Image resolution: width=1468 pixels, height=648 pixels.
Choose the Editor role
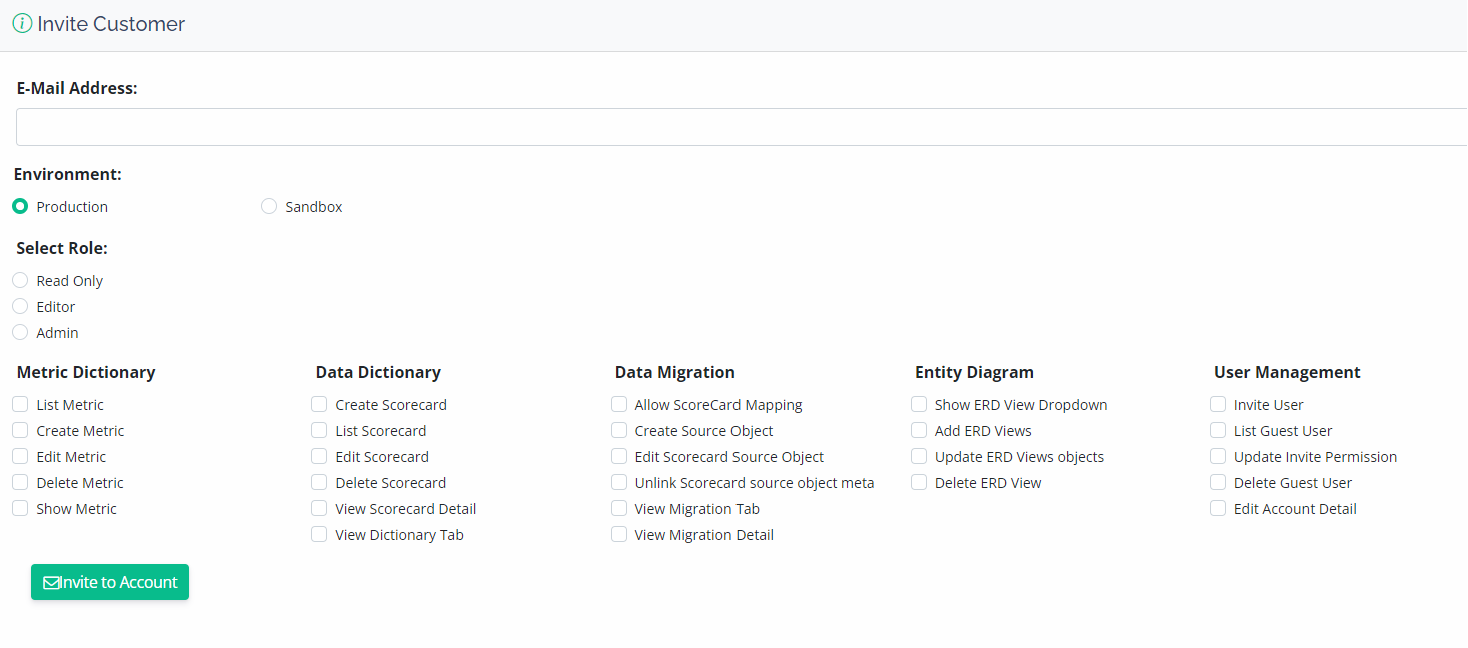tap(20, 306)
